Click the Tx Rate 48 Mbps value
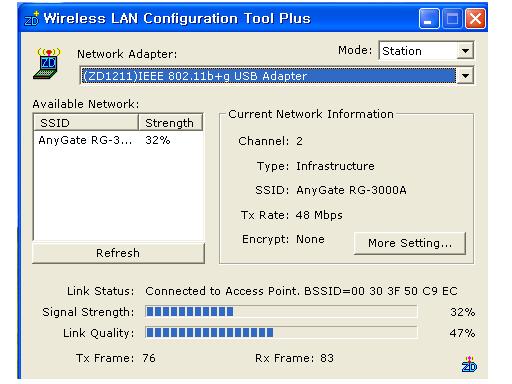This screenshot has width=512, height=384. coord(319,215)
